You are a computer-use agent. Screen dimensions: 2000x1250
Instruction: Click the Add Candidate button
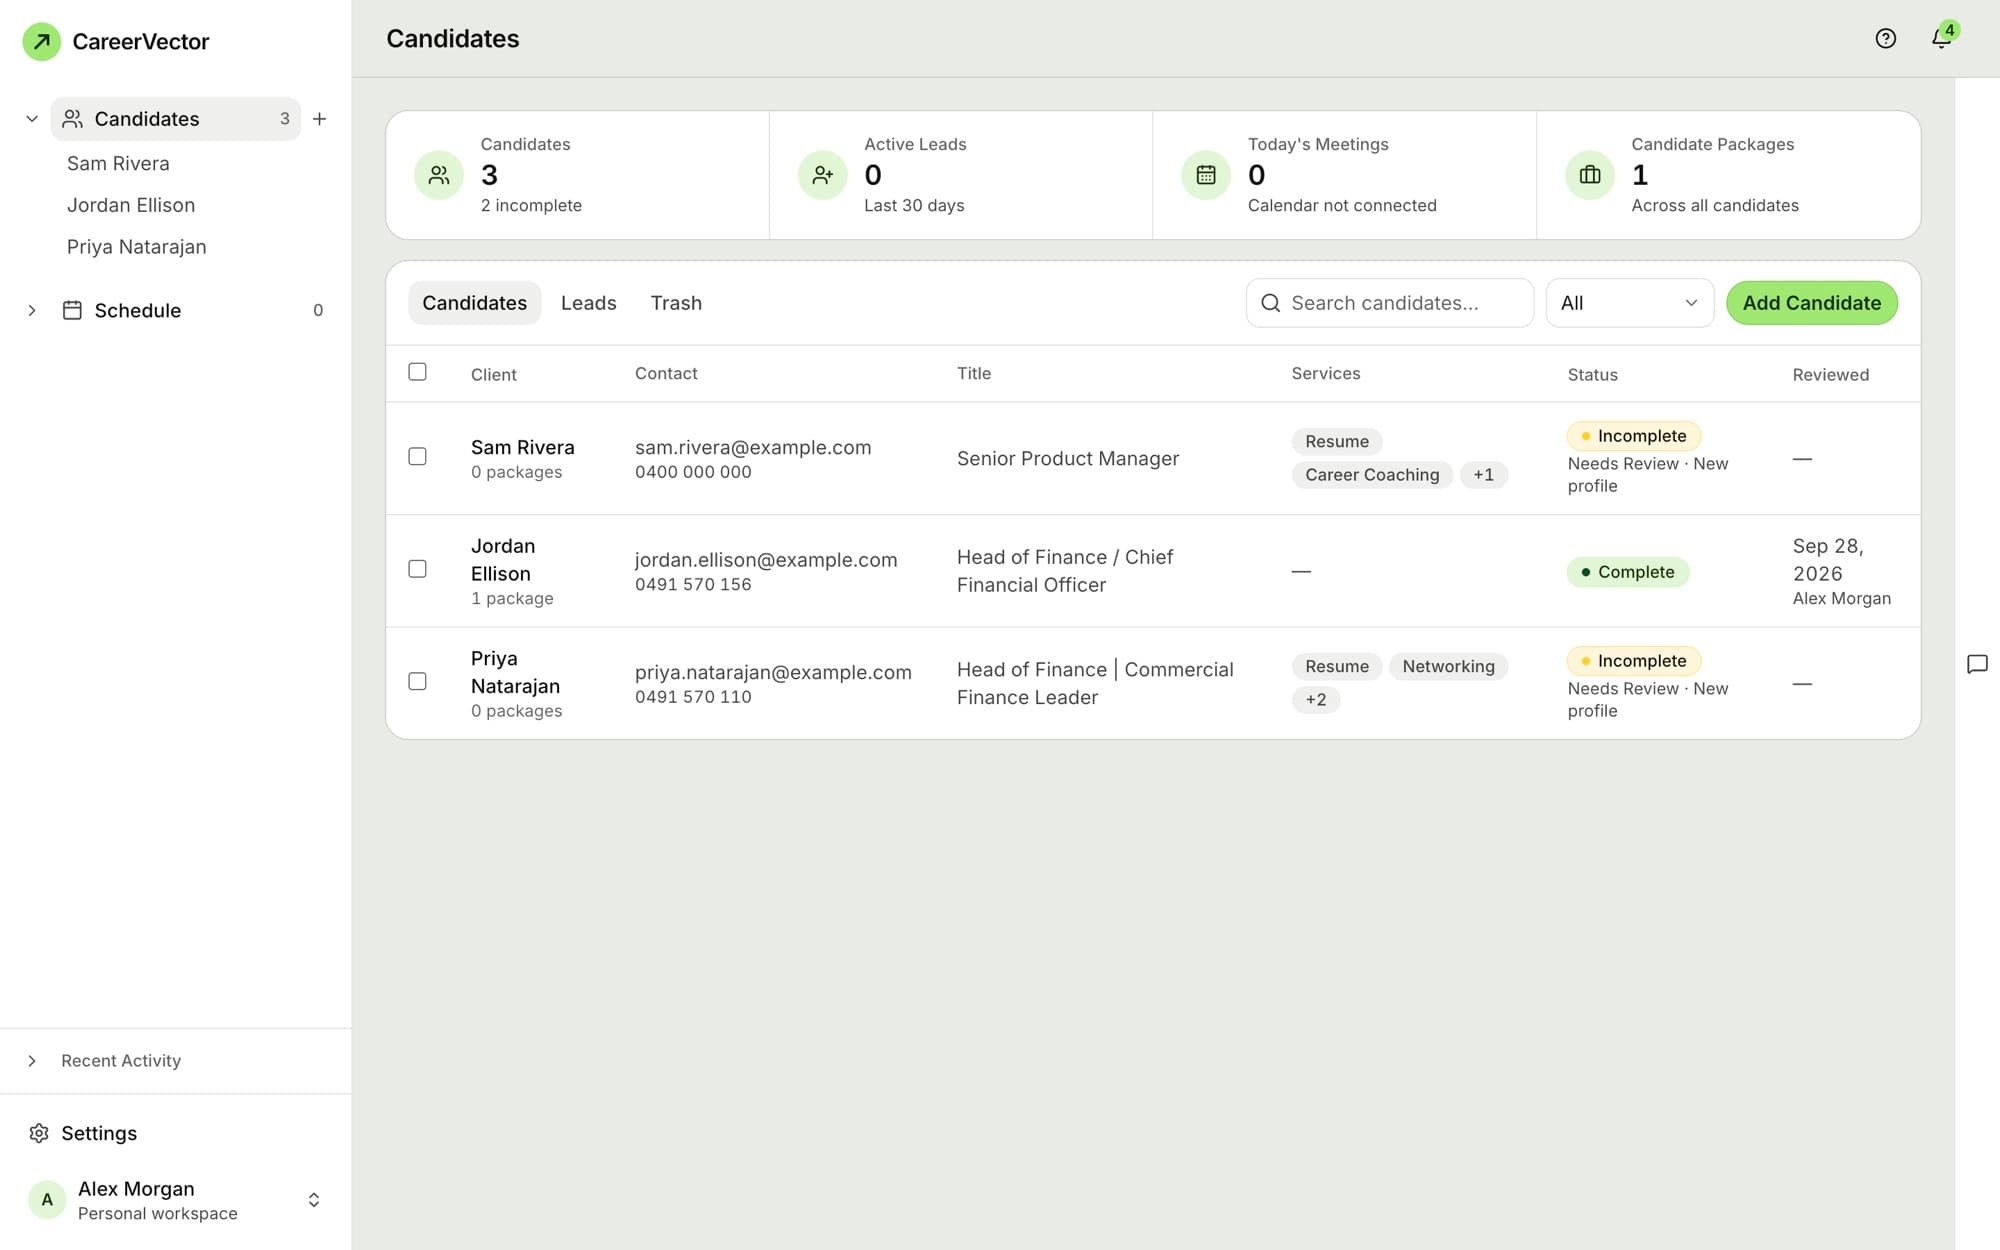[x=1811, y=303]
